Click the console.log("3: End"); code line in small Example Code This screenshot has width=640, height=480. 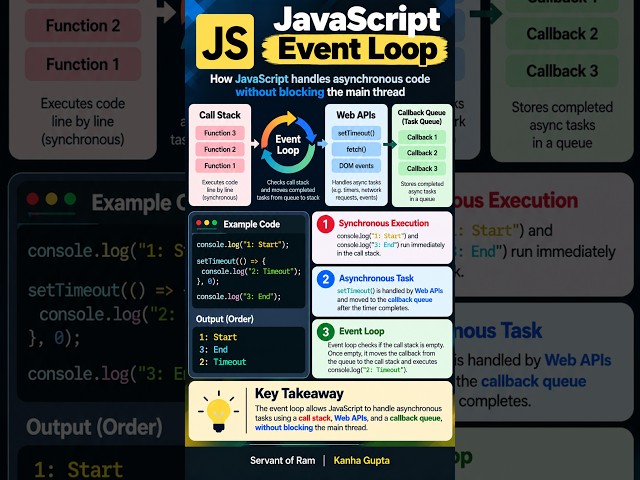click(238, 297)
